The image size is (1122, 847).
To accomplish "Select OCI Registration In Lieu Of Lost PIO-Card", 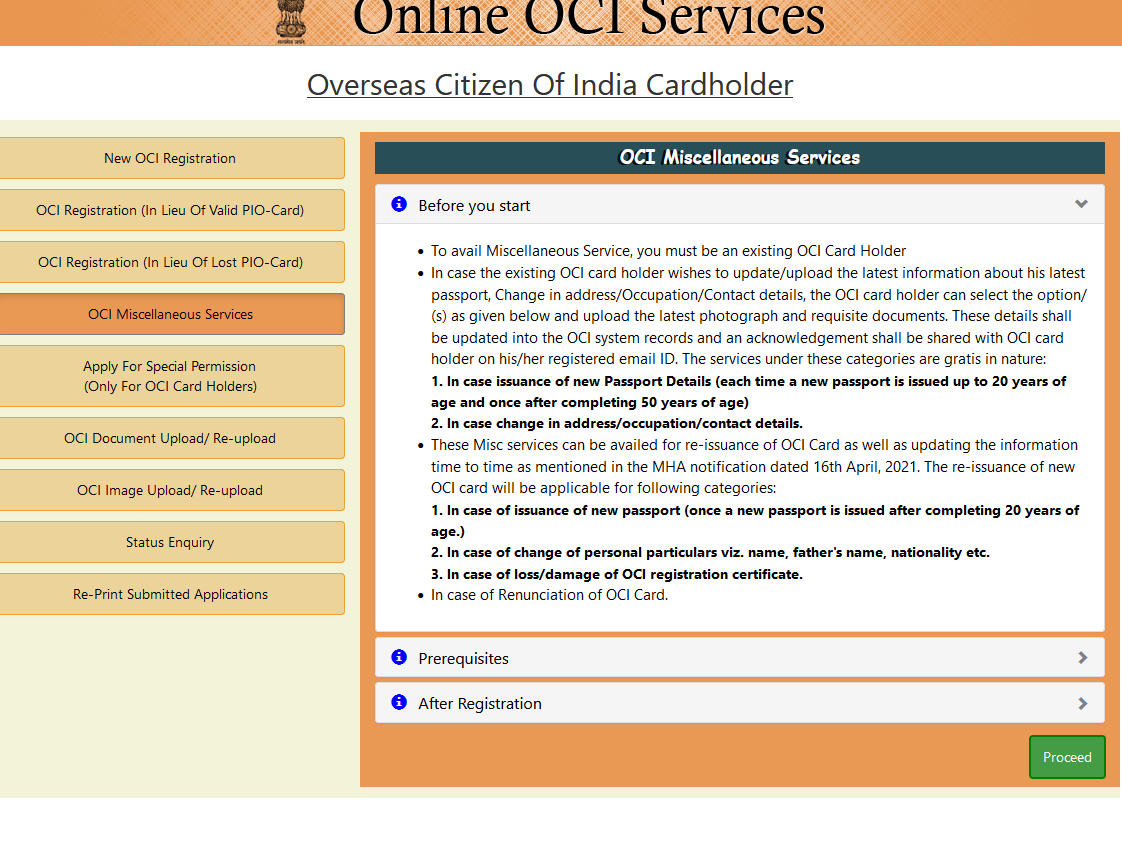I will [170, 263].
